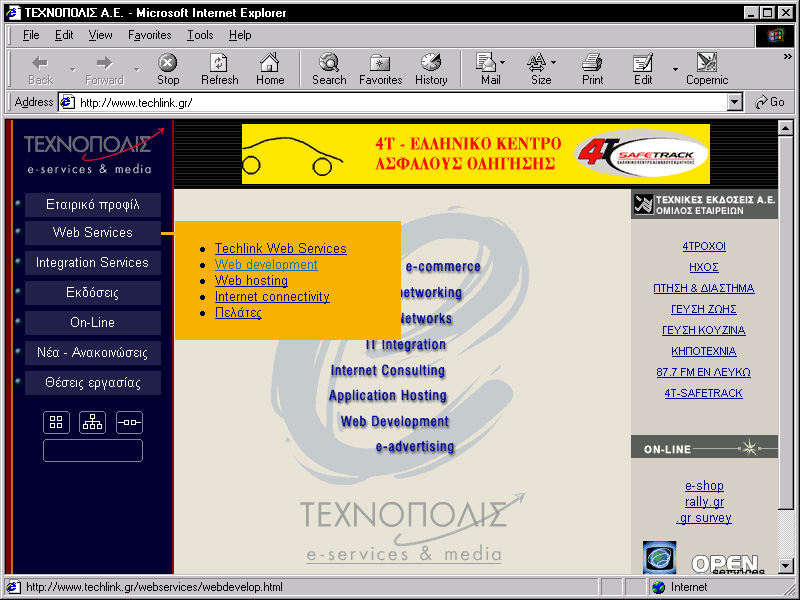Open the ΗΧΟΣ link
Image resolution: width=800 pixels, height=600 pixels.
(704, 267)
